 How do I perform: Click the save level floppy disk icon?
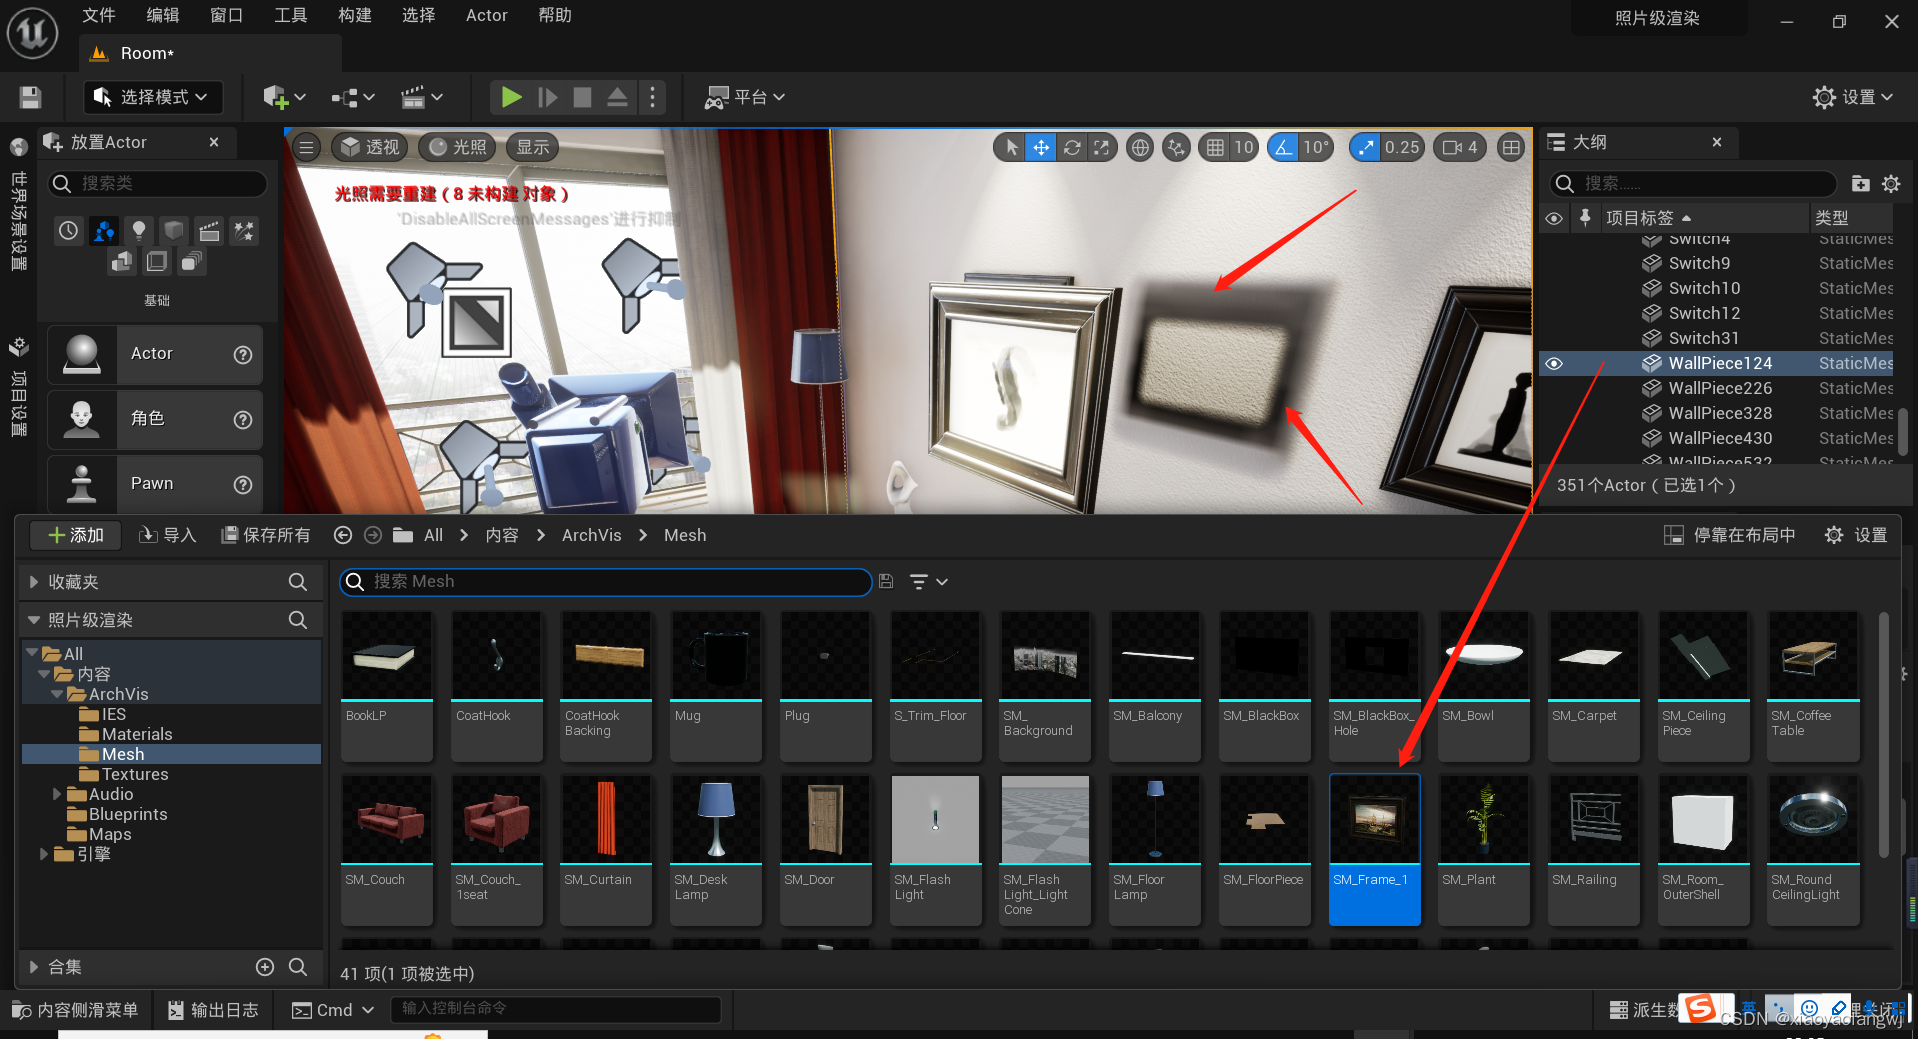pyautogui.click(x=30, y=97)
